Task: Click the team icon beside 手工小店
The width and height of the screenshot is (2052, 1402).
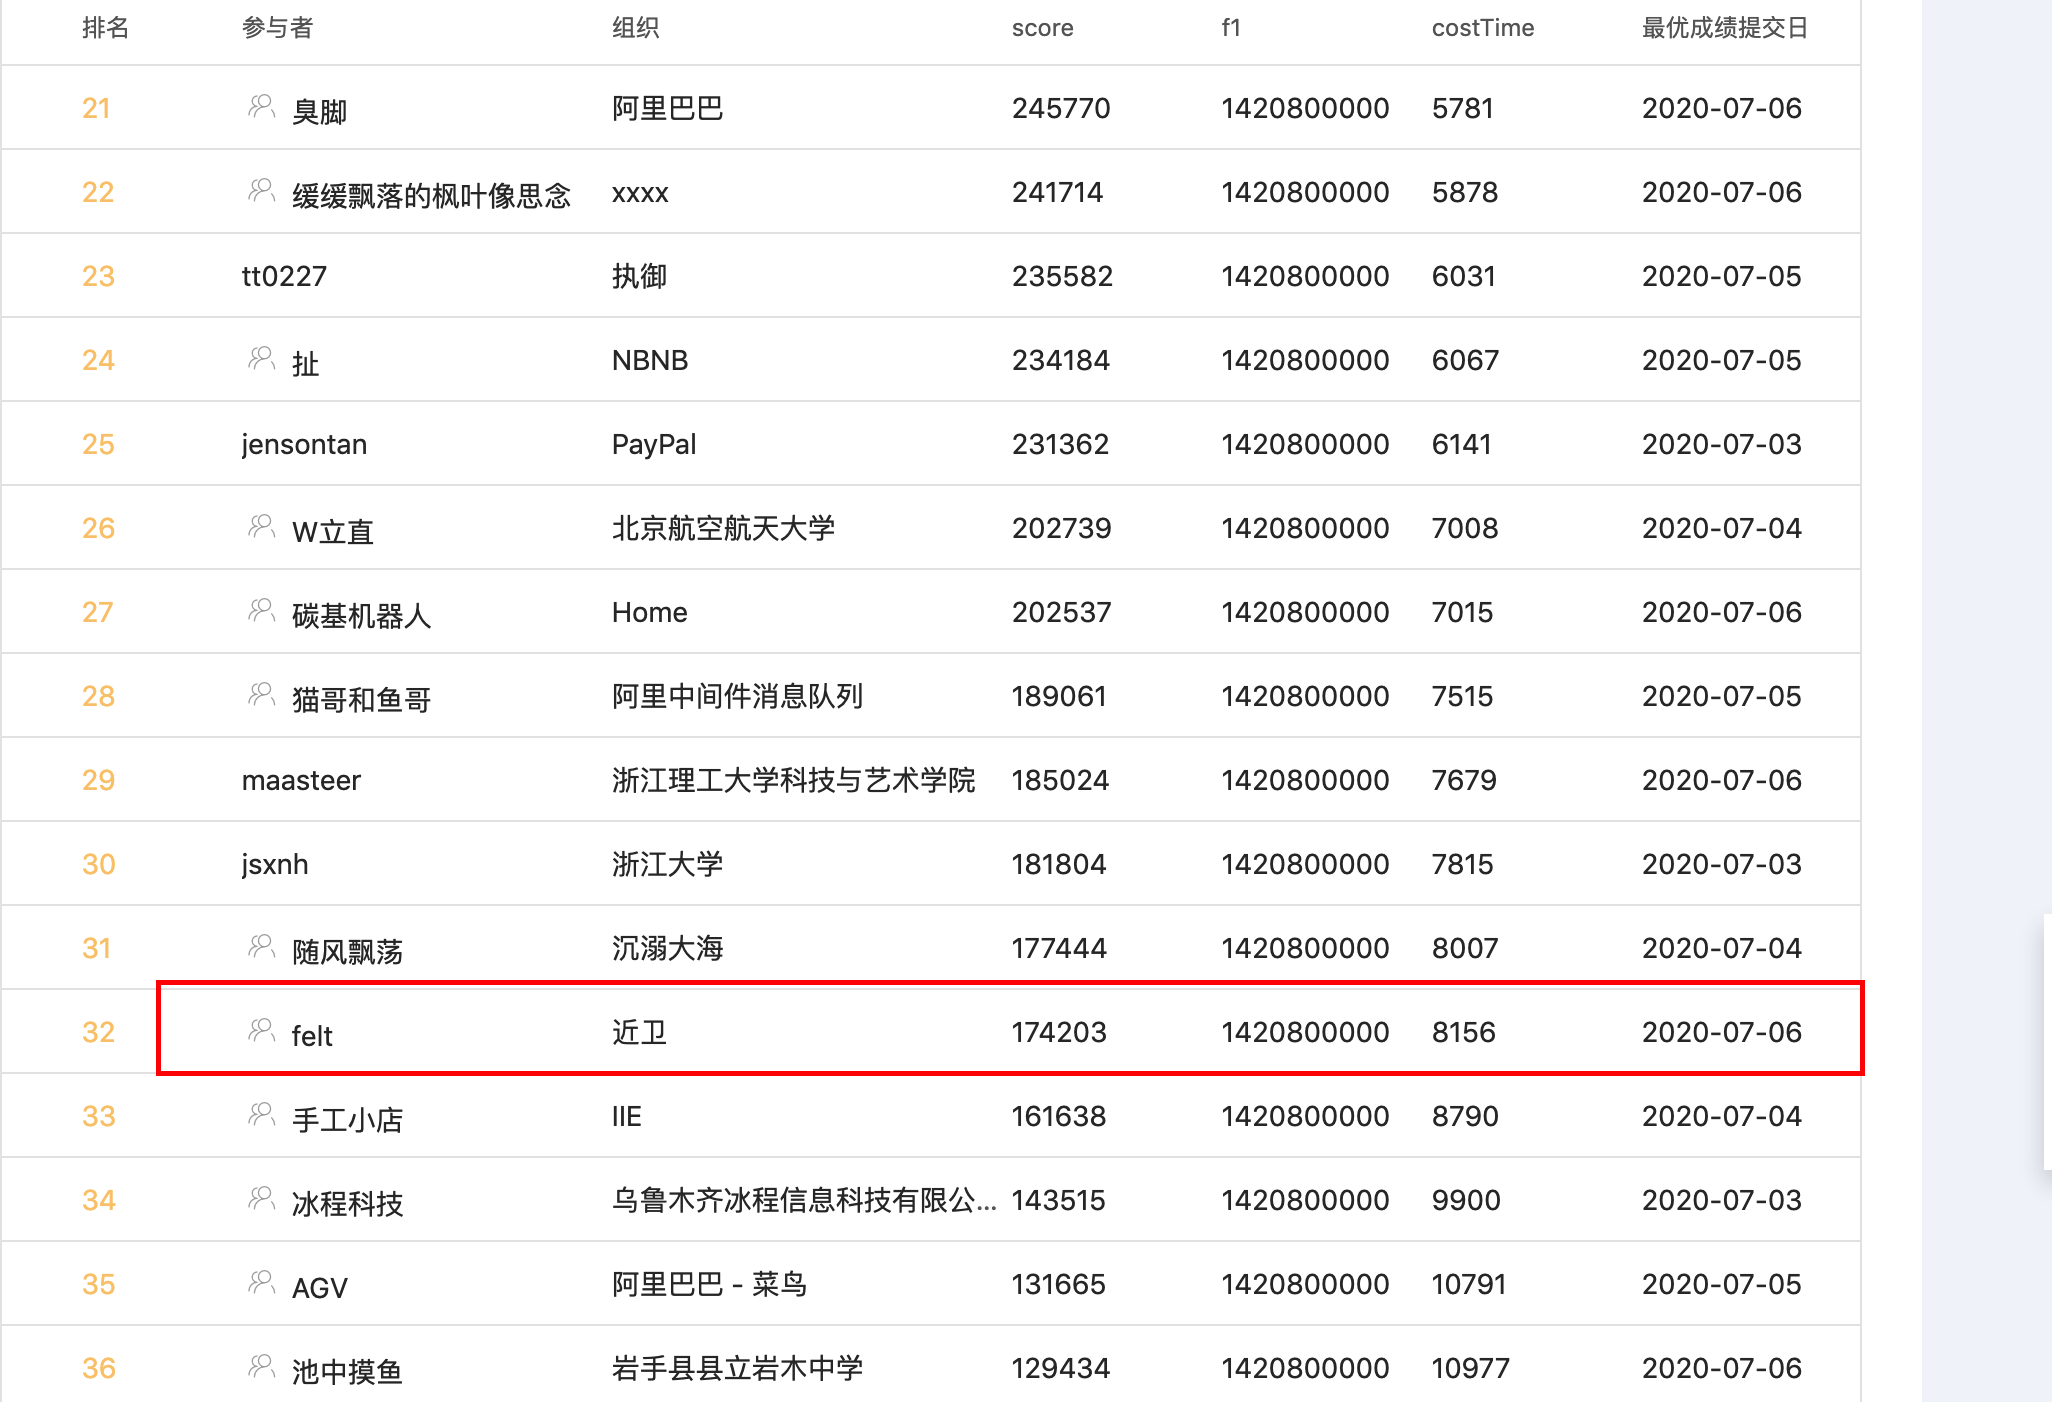Action: [x=261, y=1113]
